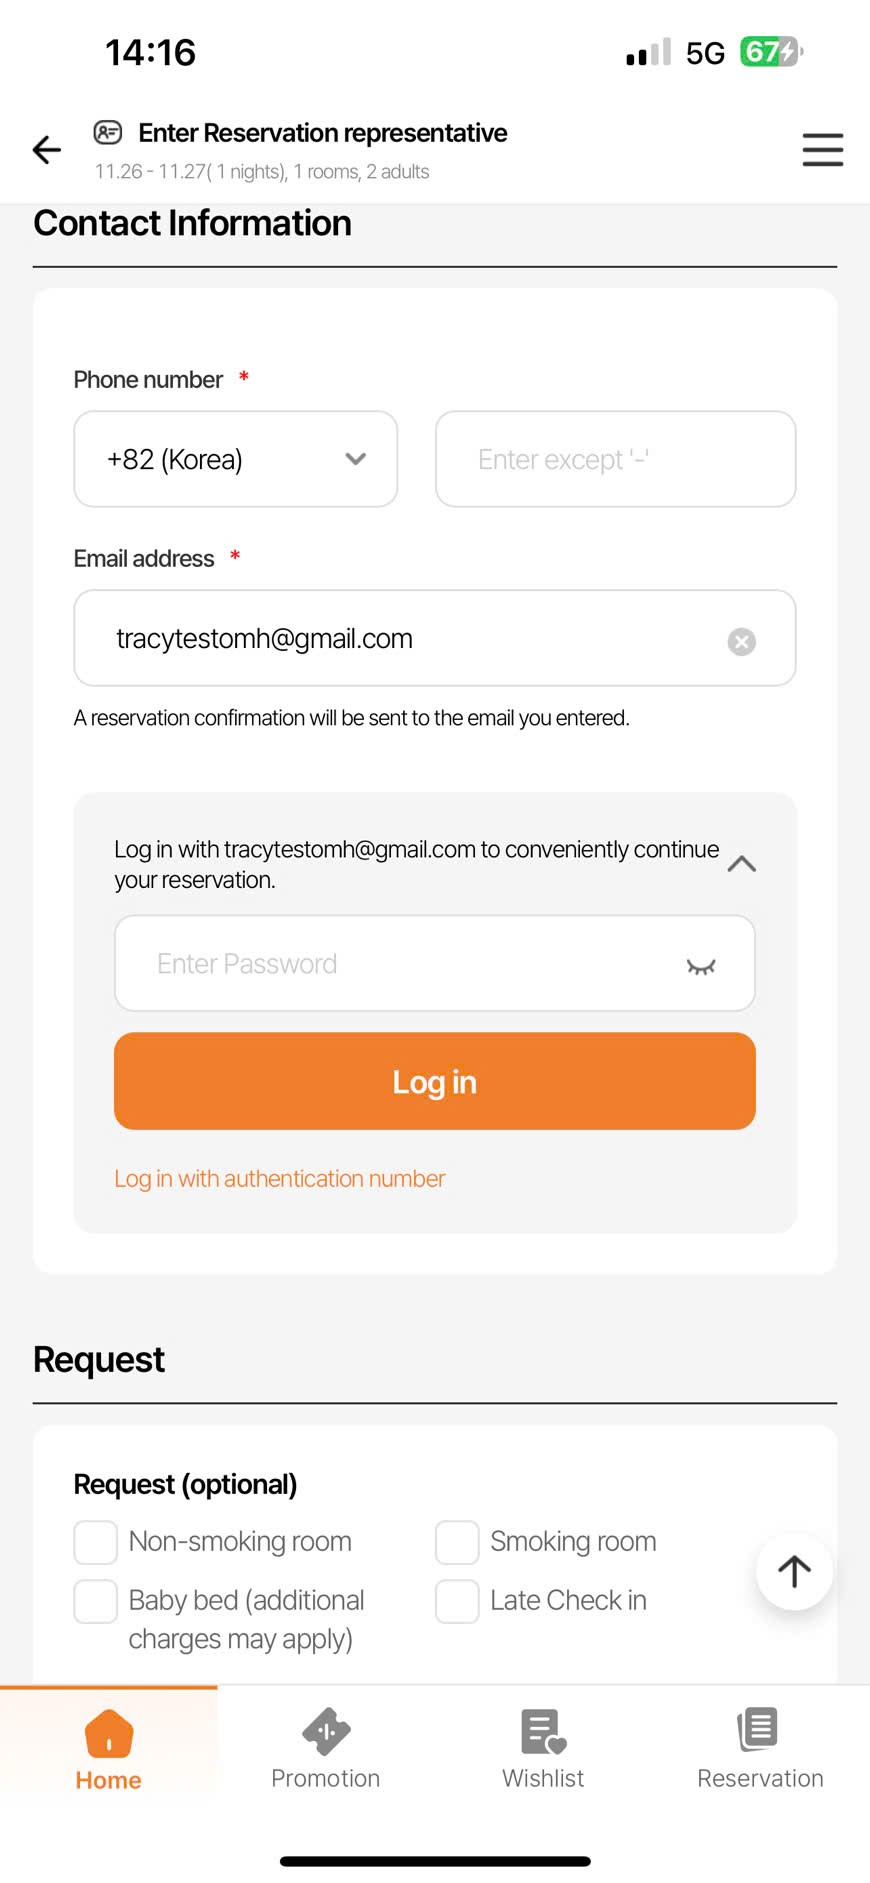
Task: Focus the Enter Password field
Action: point(400,964)
